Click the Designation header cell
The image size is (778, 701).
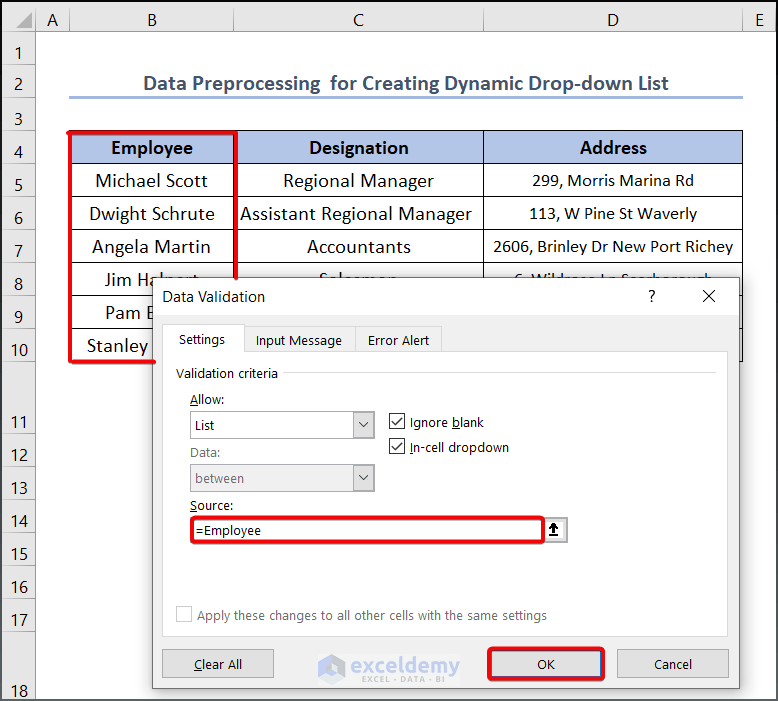359,148
